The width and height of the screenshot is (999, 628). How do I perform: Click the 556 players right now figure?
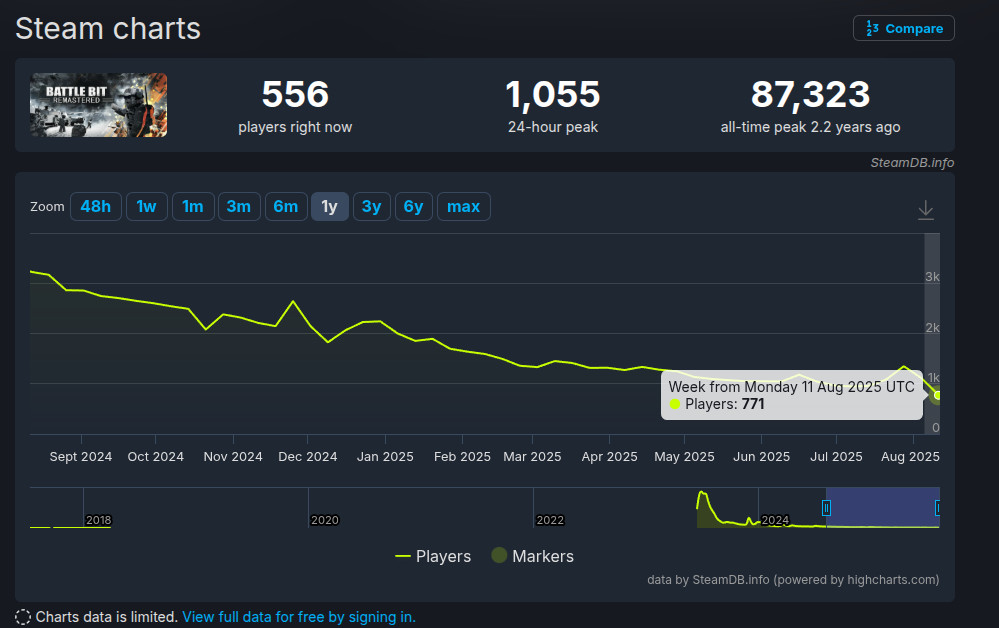click(295, 94)
